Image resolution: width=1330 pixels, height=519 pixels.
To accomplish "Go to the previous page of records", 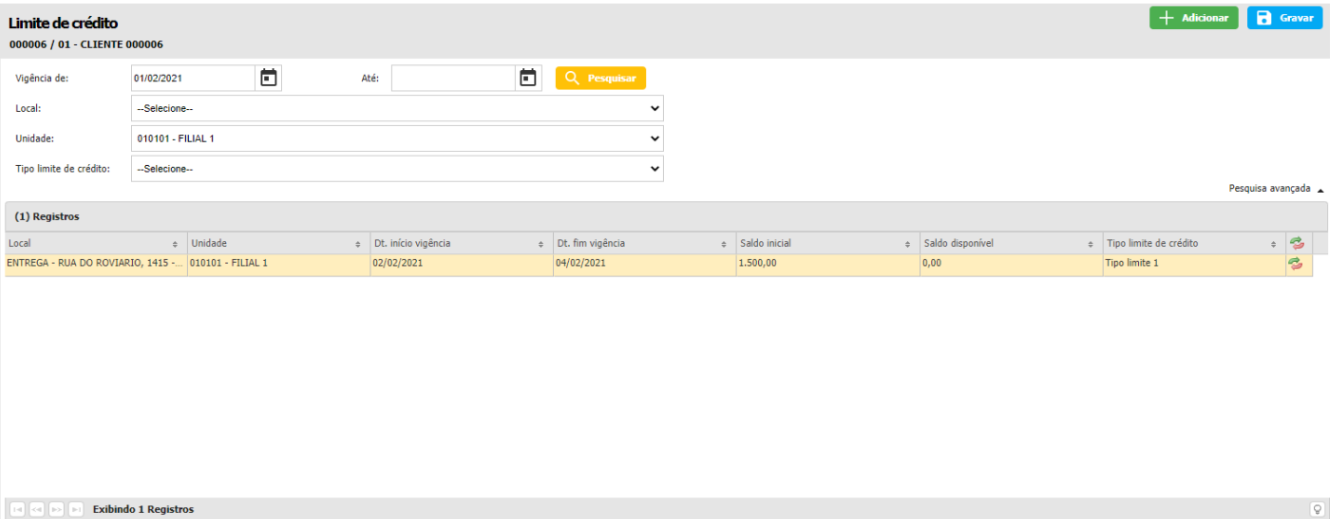I will click(x=38, y=510).
